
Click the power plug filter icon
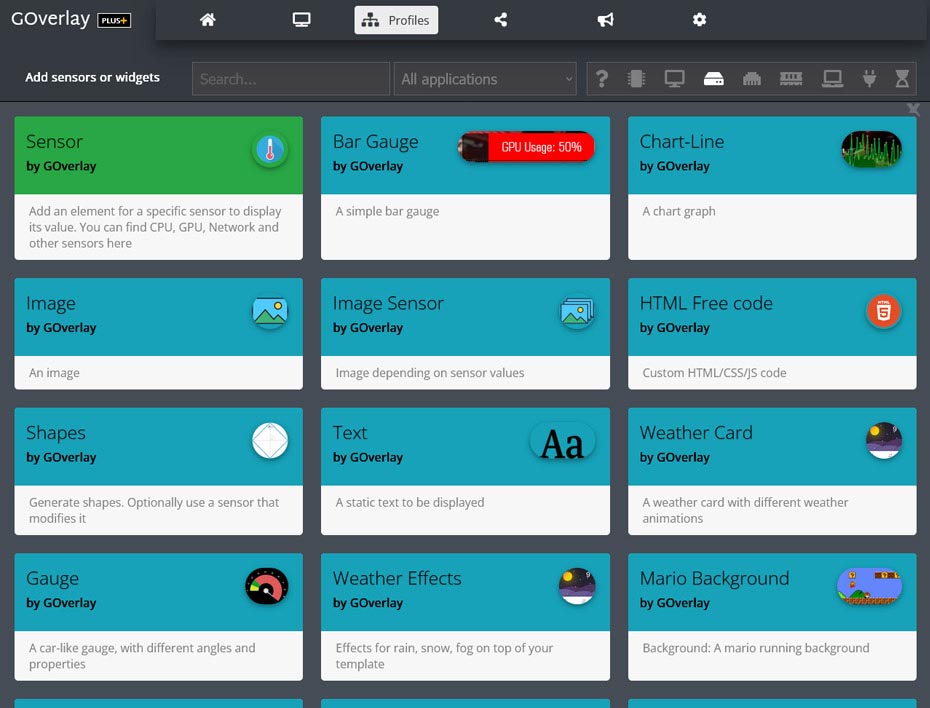[869, 79]
